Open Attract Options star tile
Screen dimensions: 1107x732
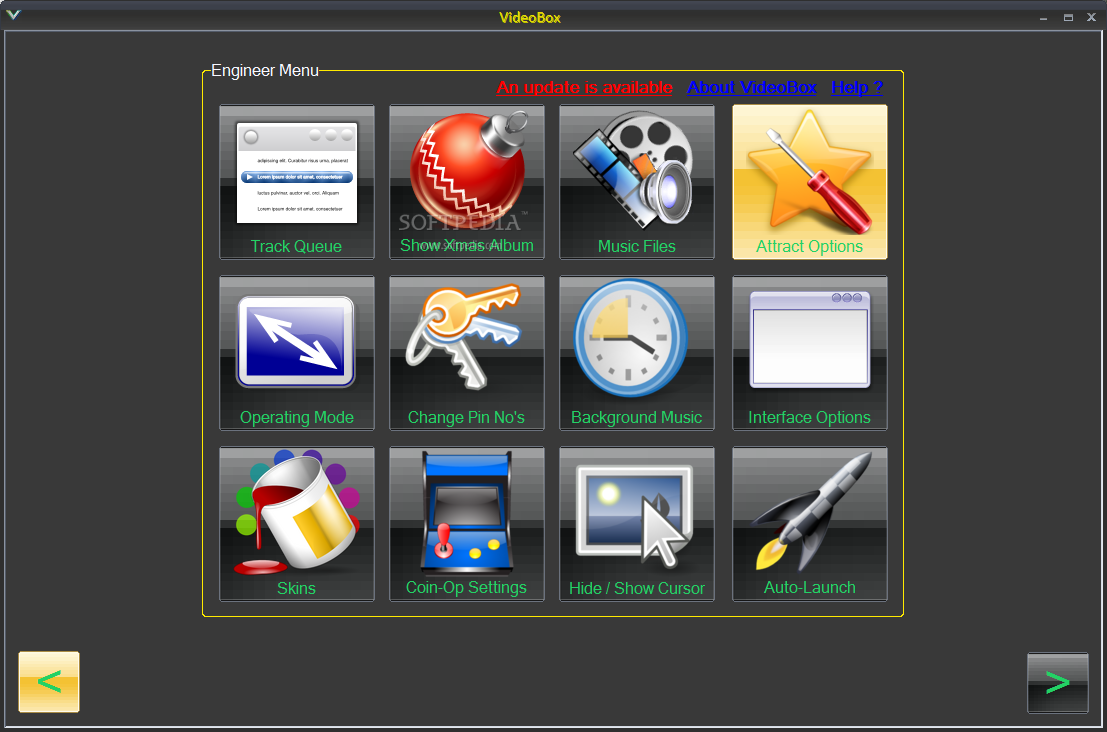810,182
